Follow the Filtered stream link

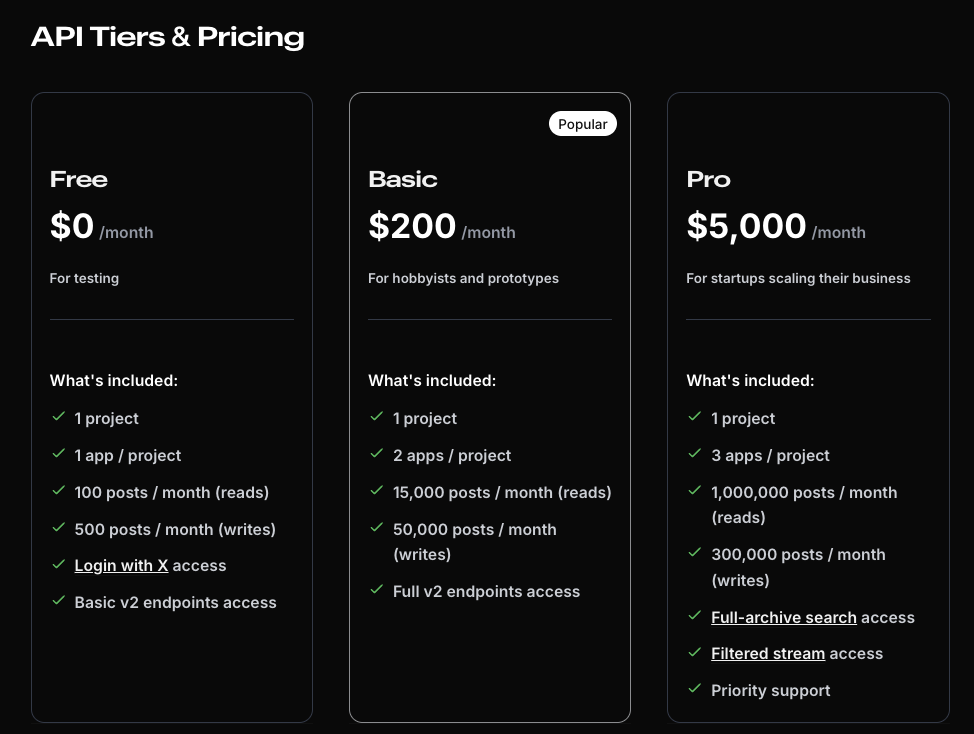(x=767, y=654)
